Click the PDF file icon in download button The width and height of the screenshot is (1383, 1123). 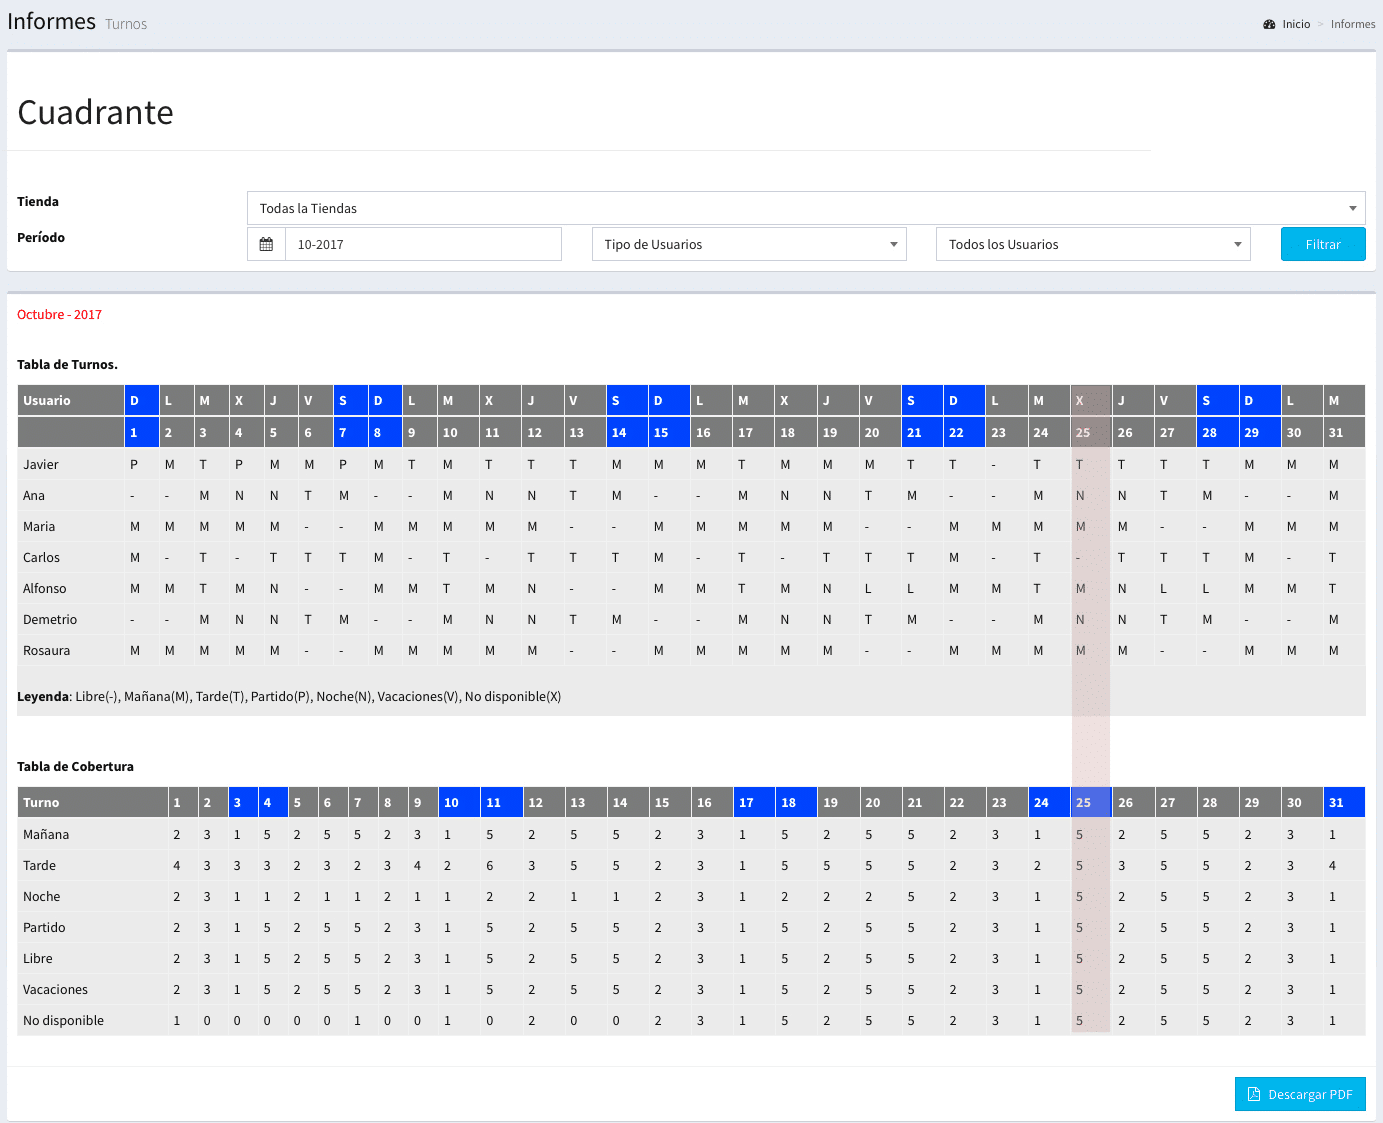[x=1254, y=1095]
